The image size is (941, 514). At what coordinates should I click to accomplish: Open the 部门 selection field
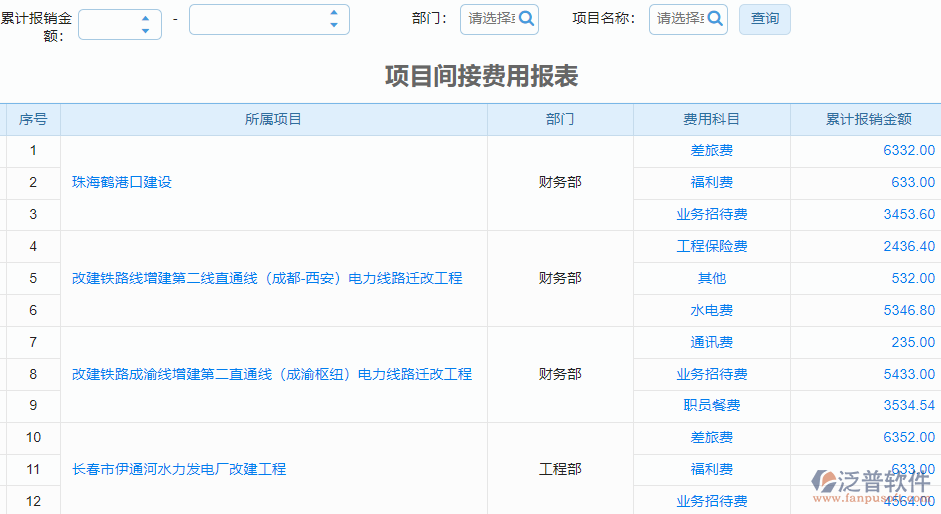coord(499,19)
